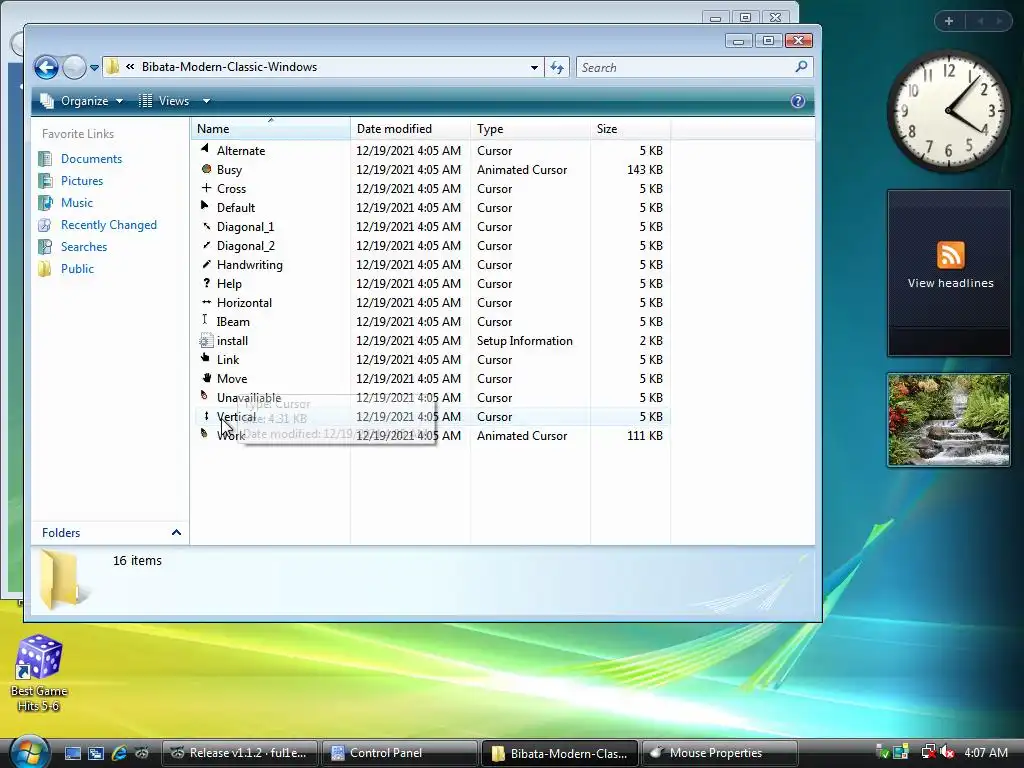Viewport: 1024px width, 768px height.
Task: Click the Cross cursor file icon
Action: (x=206, y=188)
